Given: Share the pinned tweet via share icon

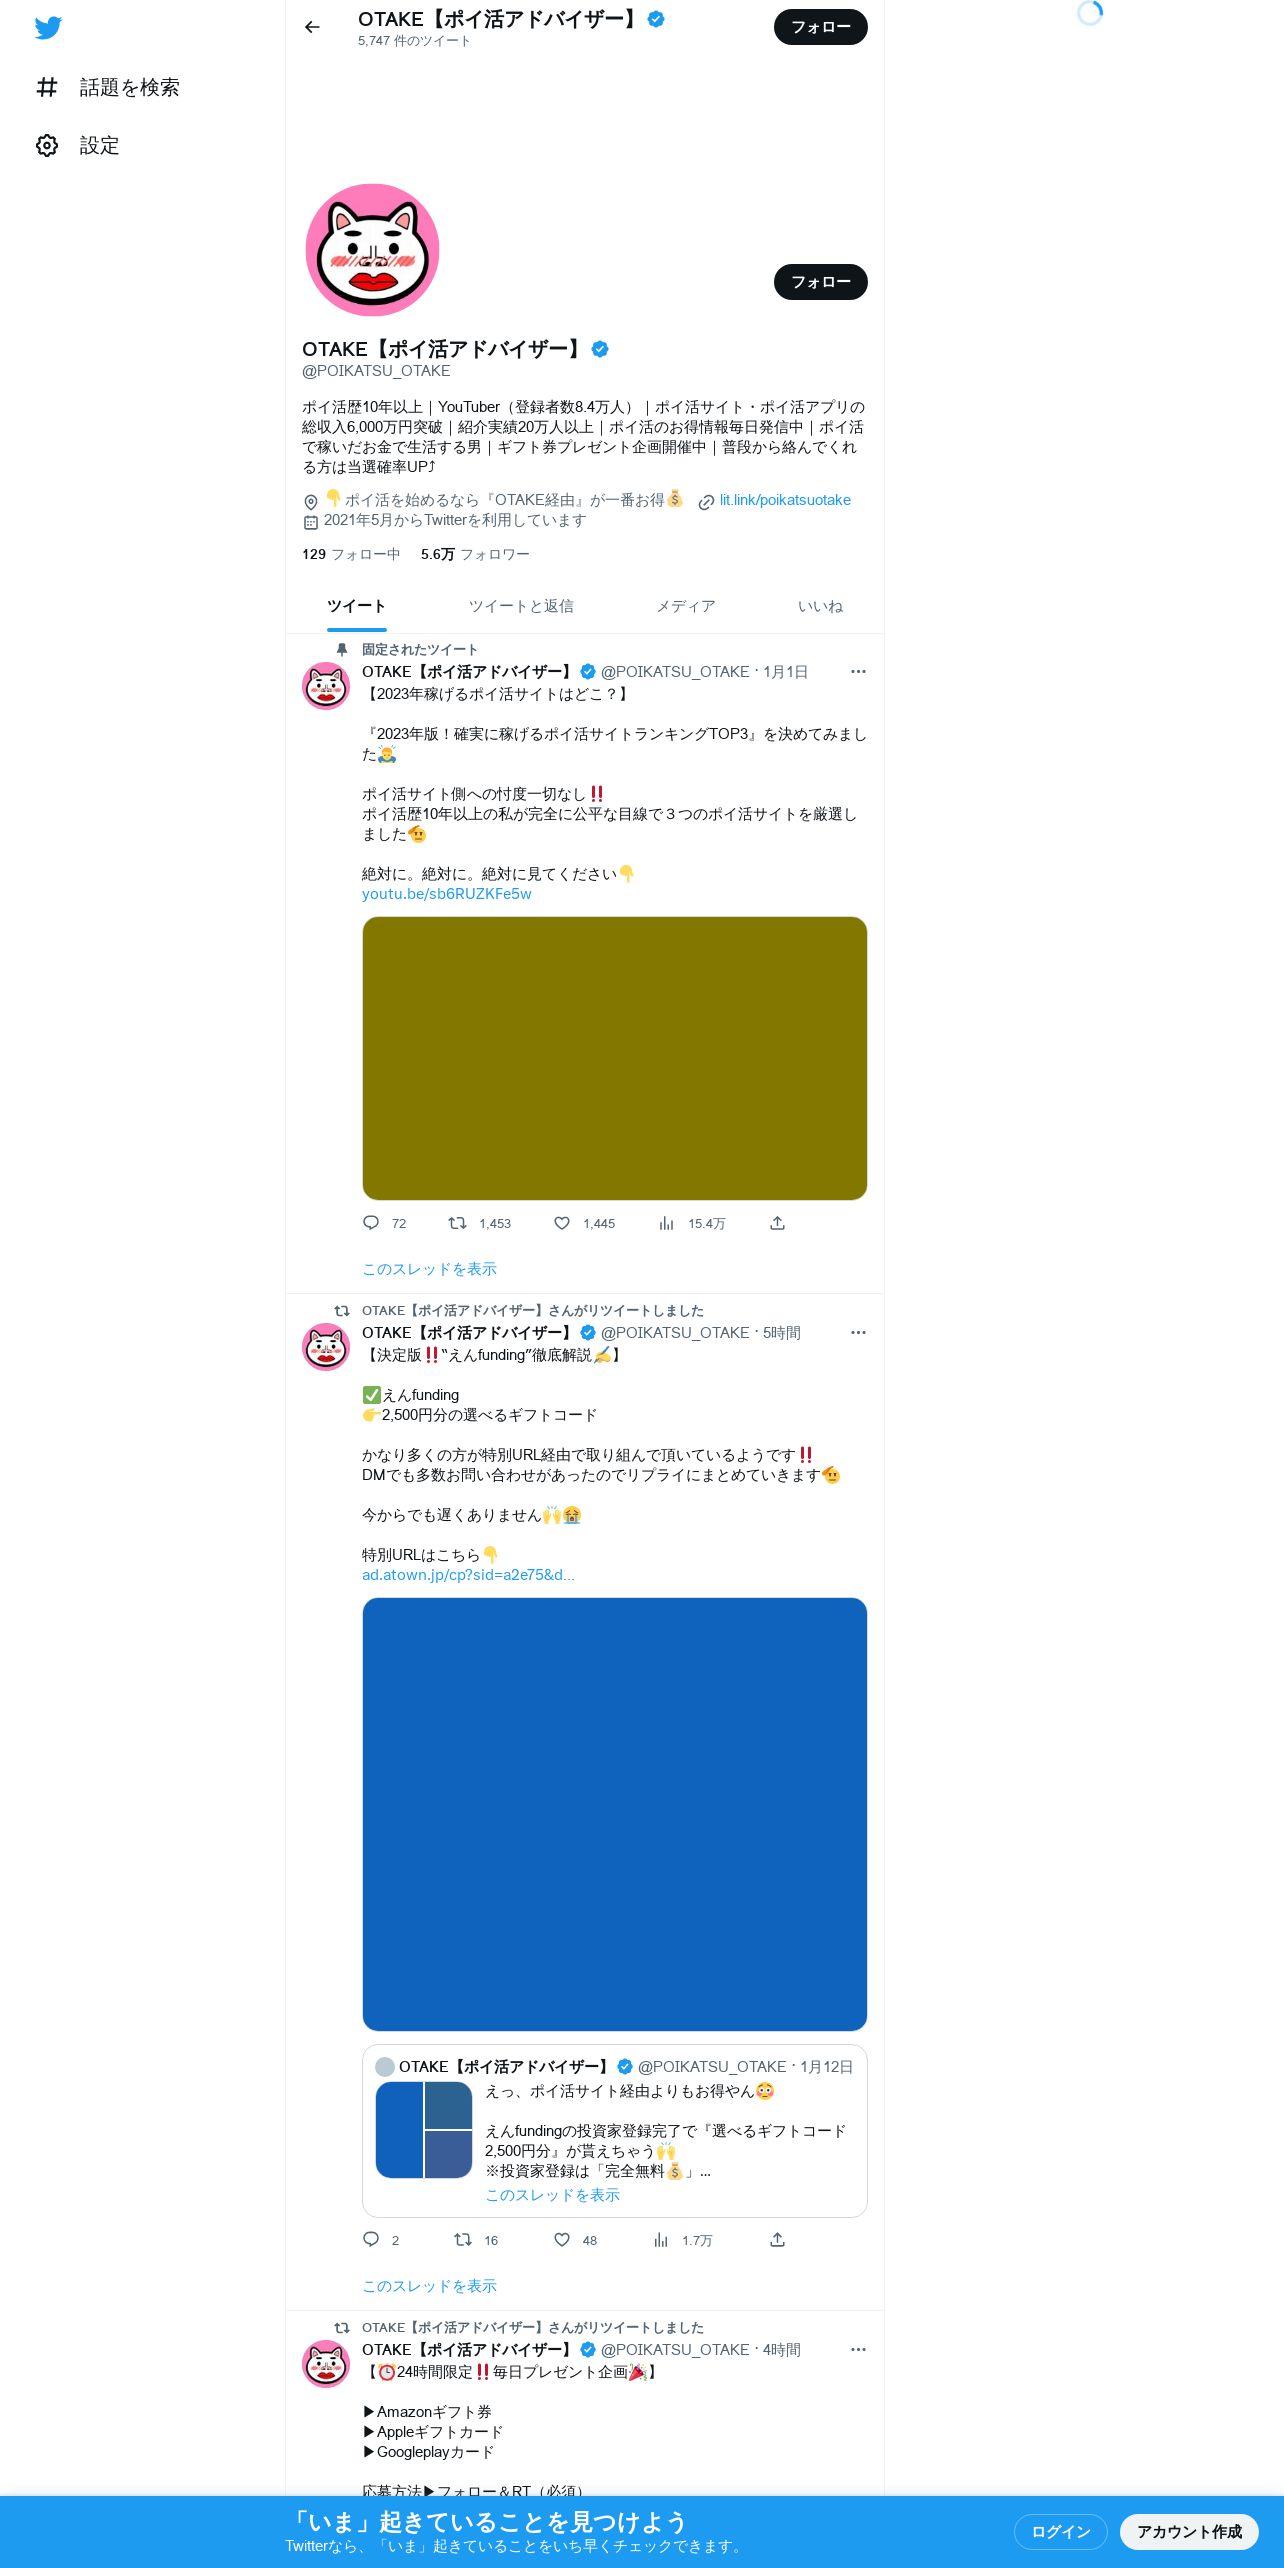Looking at the screenshot, I should [777, 1223].
